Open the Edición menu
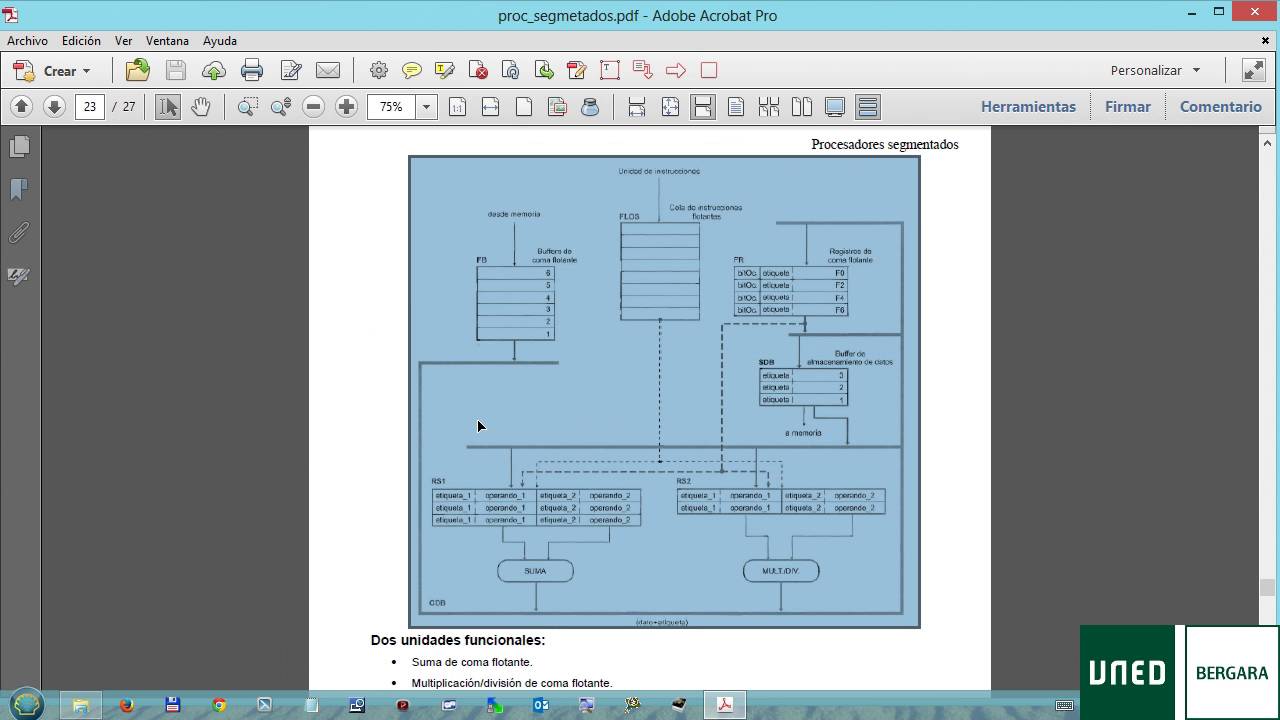The image size is (1280, 720). pyautogui.click(x=81, y=41)
